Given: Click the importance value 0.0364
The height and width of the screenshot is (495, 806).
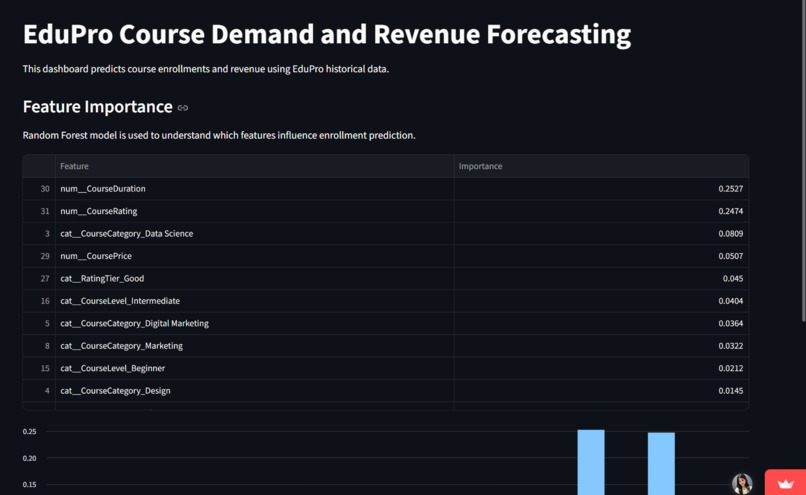Looking at the screenshot, I should point(730,323).
